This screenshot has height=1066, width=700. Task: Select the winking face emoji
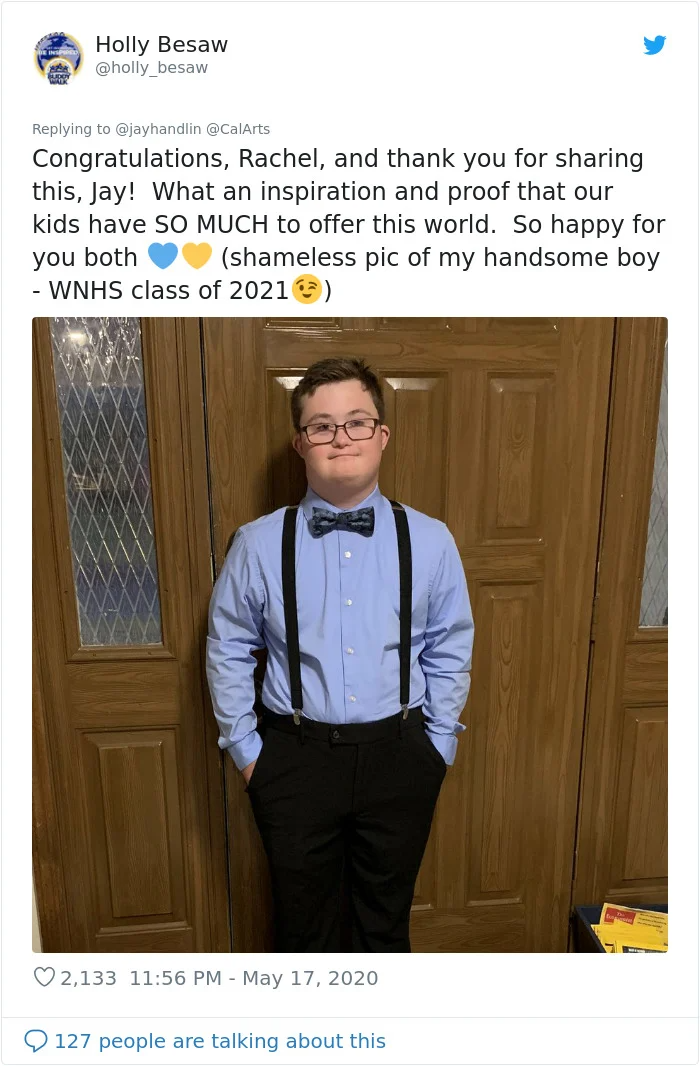tap(307, 290)
